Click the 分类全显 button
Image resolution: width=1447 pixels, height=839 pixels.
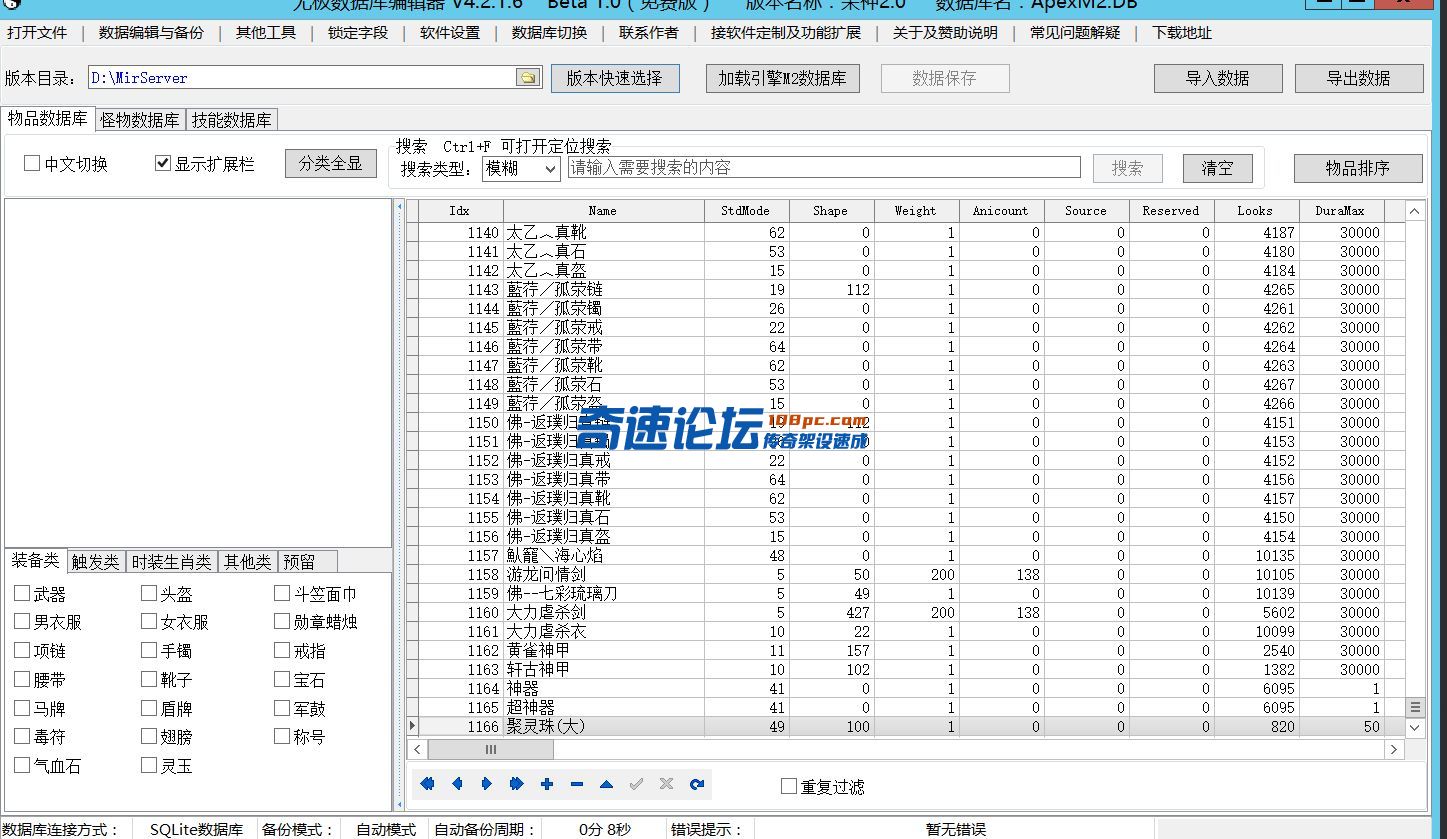tap(331, 163)
